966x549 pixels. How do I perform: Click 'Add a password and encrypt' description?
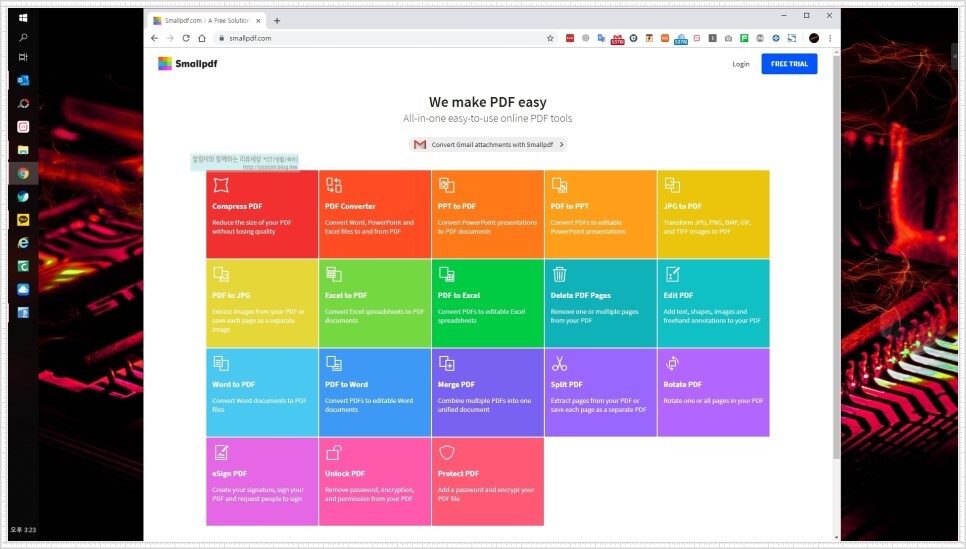485,494
